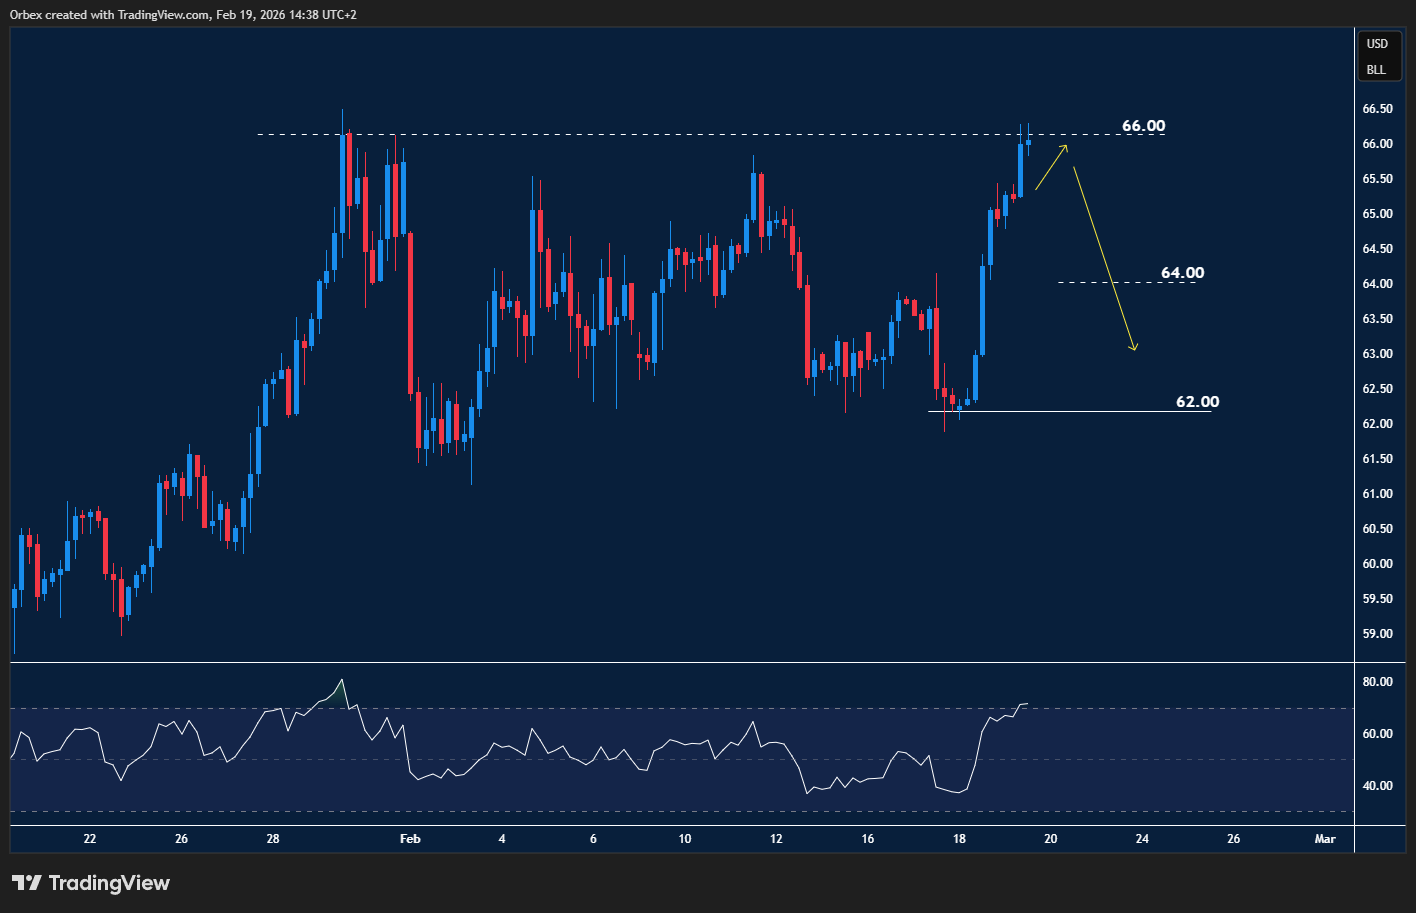Click the Feb month label

tap(410, 839)
